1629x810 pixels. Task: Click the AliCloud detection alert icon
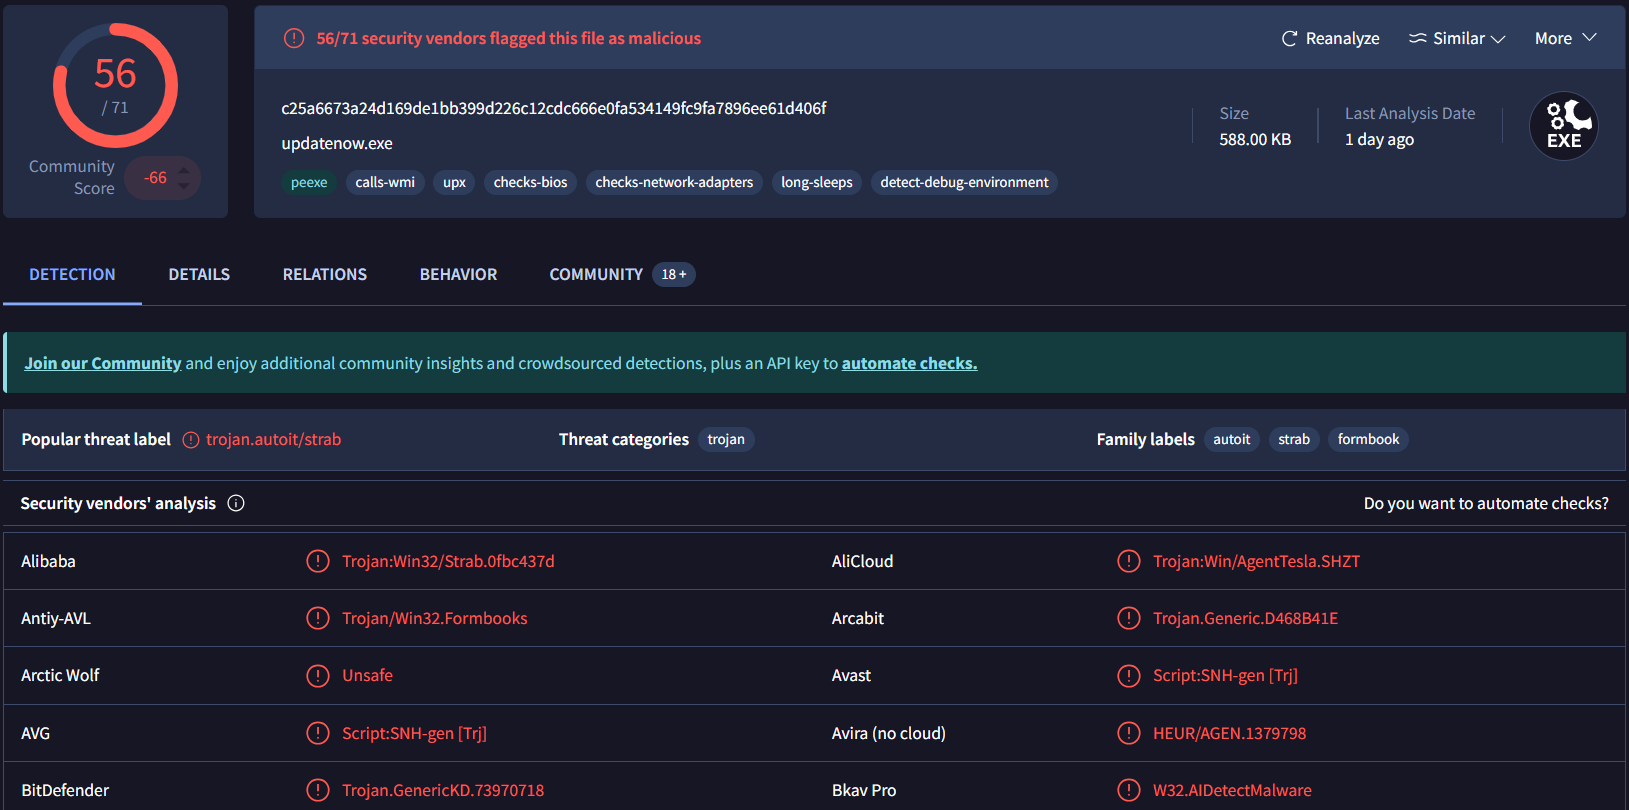coord(1128,561)
